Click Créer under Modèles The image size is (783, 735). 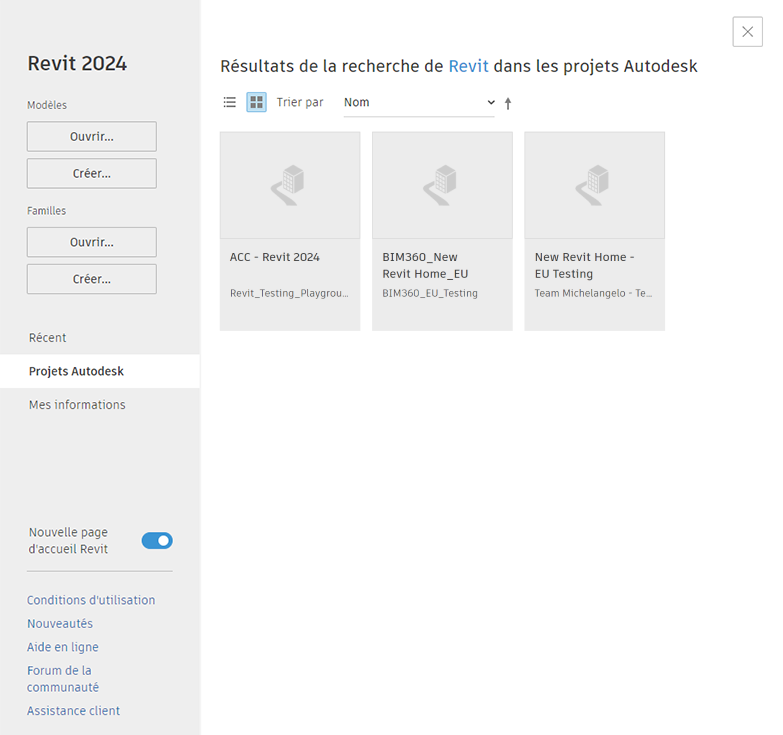(x=92, y=173)
